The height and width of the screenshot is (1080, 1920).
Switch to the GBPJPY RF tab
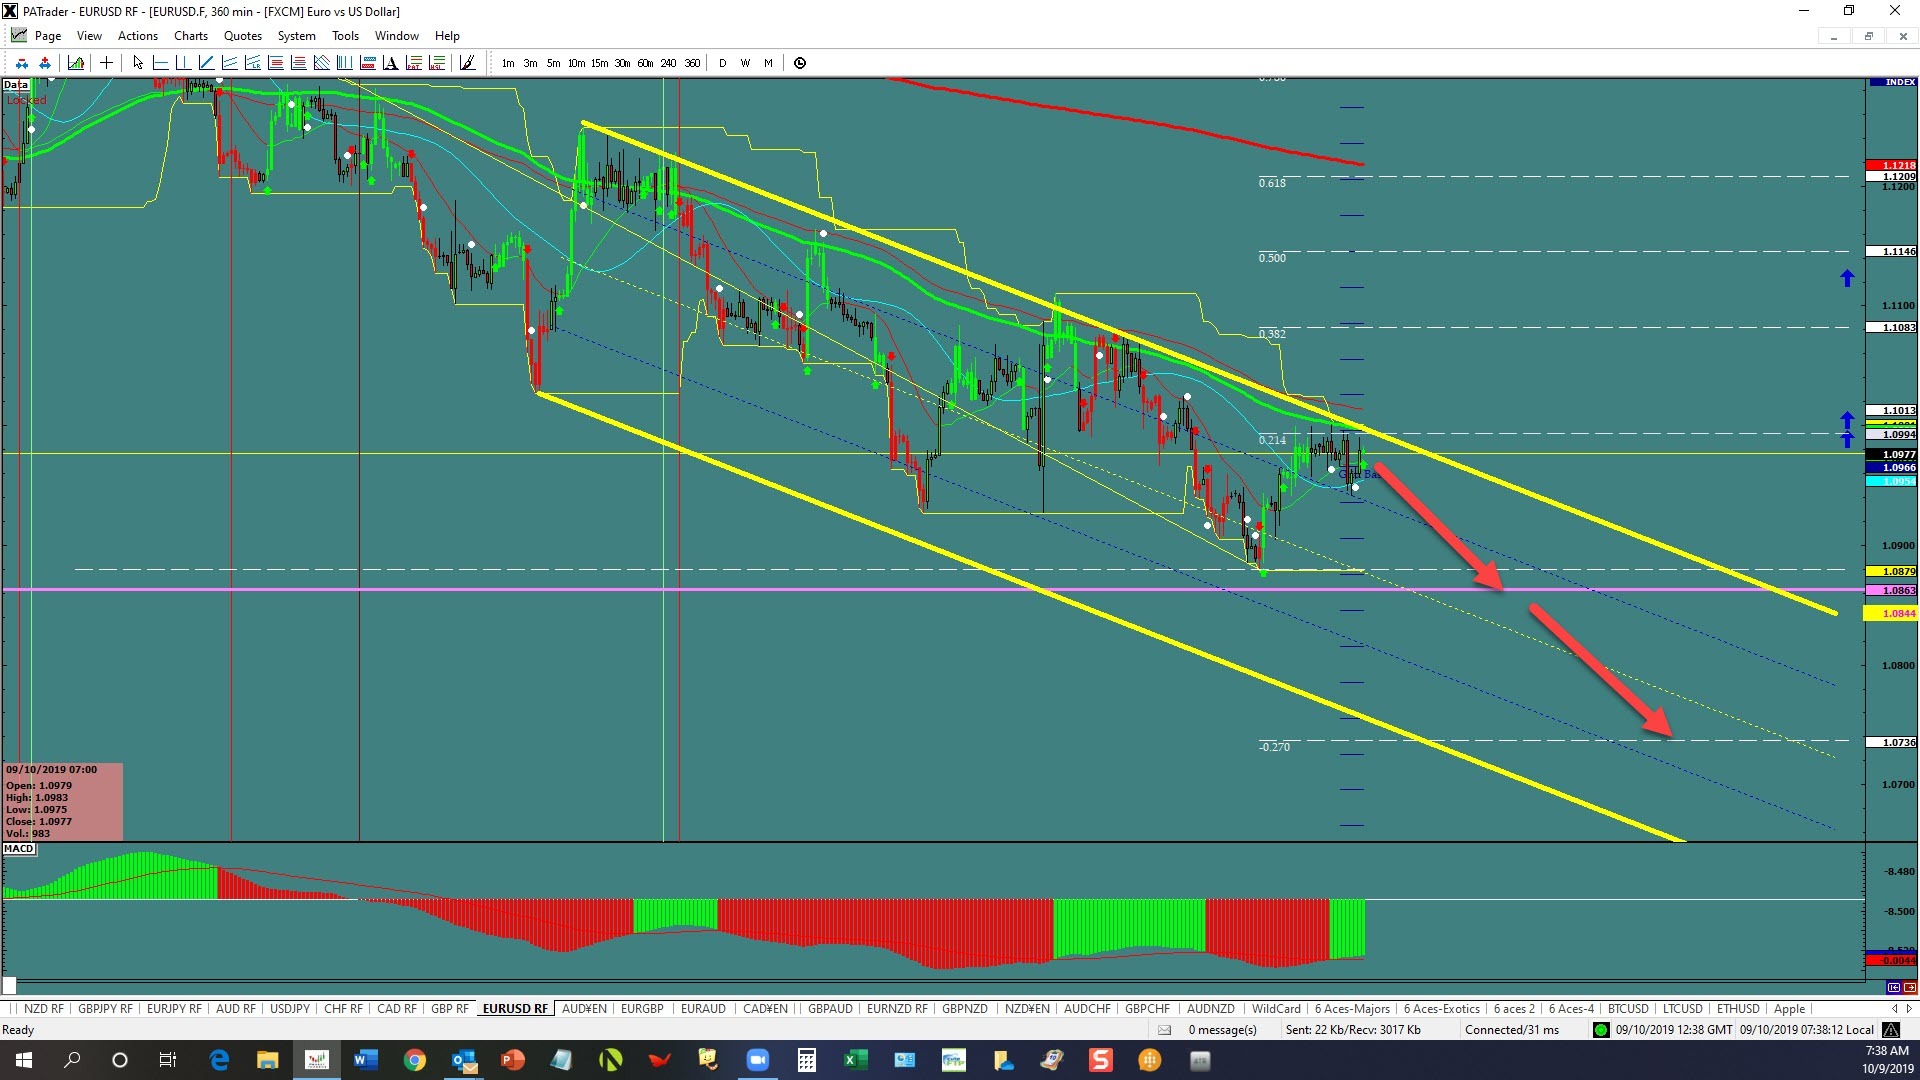coord(105,1009)
